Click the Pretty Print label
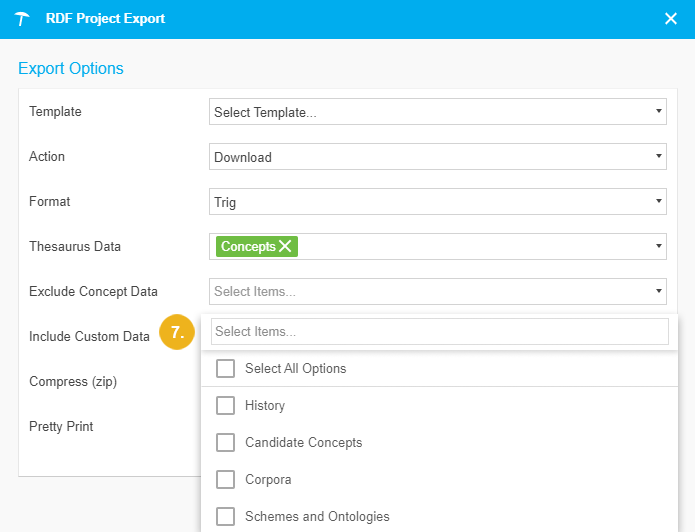Image resolution: width=695 pixels, height=532 pixels. pos(61,427)
